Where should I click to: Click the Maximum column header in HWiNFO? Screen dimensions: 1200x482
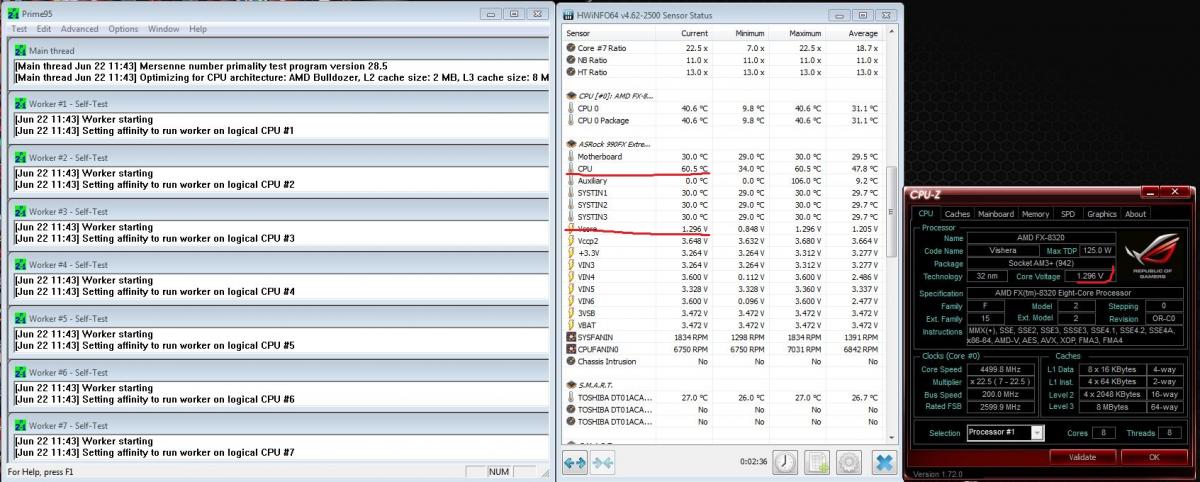click(x=795, y=33)
